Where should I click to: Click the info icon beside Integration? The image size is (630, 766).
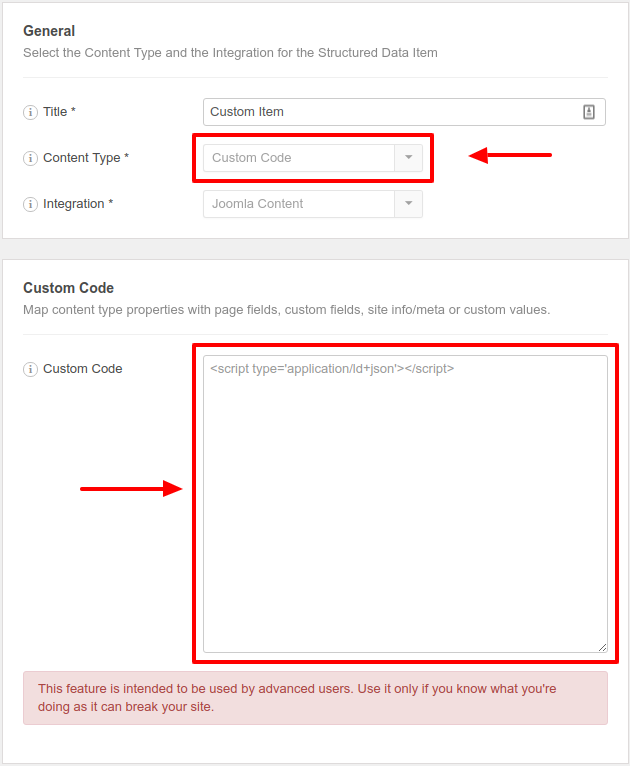coord(30,204)
